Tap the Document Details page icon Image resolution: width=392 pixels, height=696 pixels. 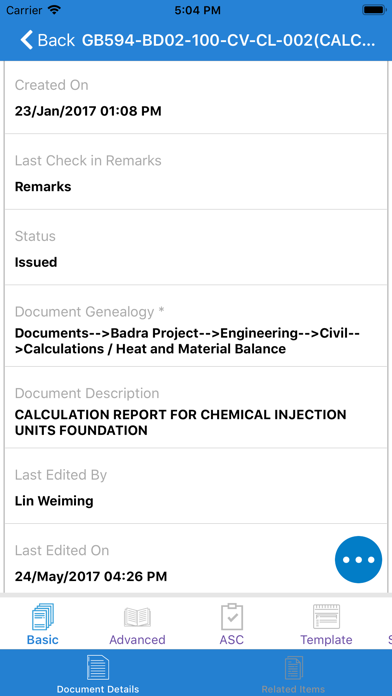pyautogui.click(x=98, y=668)
